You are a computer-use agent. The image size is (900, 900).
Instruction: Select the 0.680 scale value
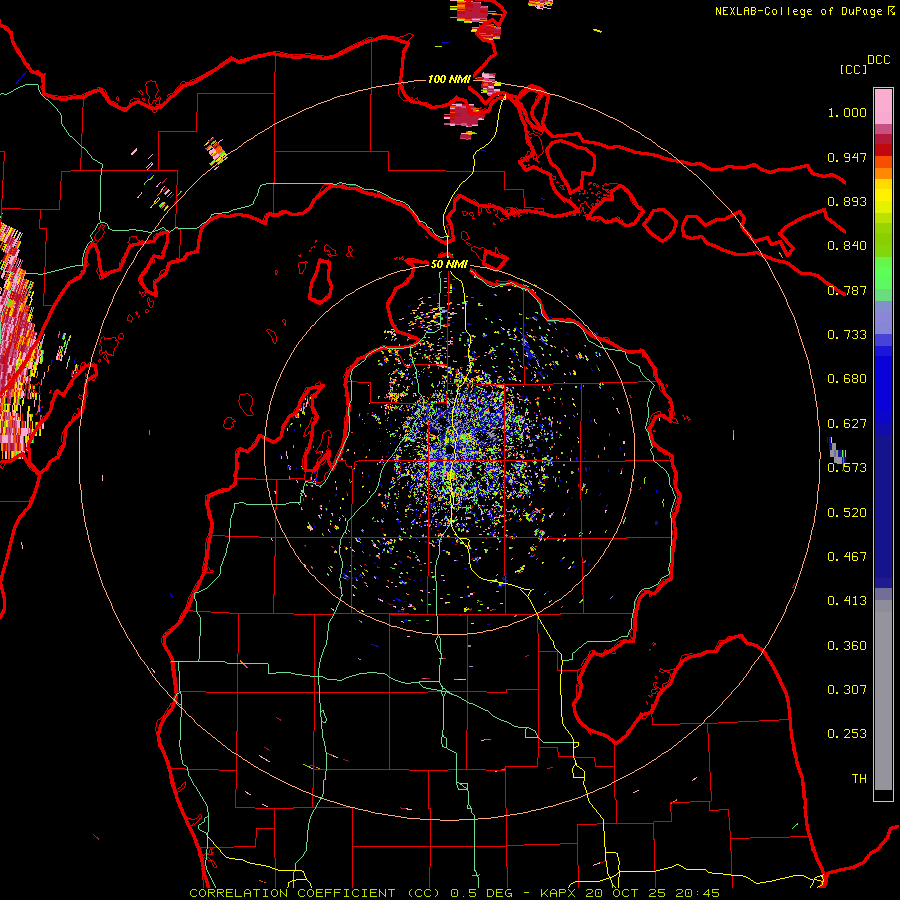[847, 379]
